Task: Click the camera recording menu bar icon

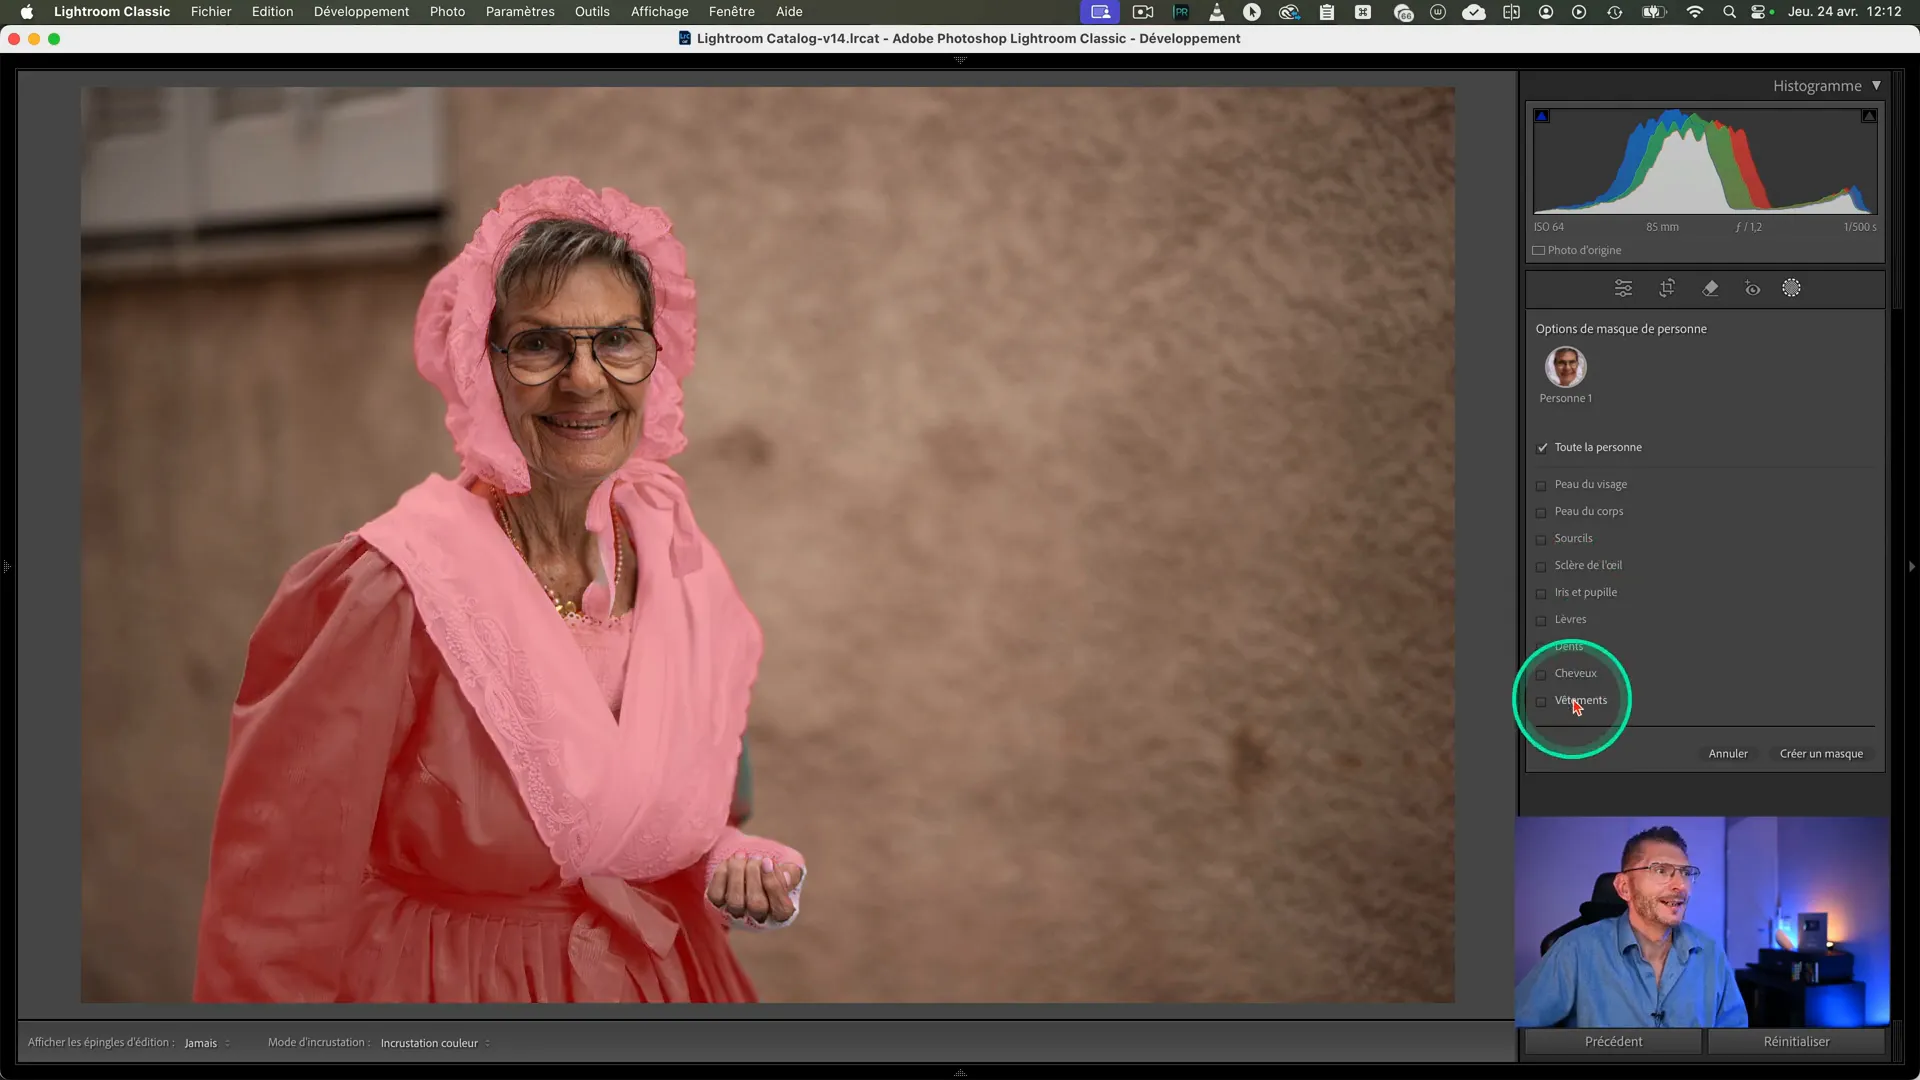Action: pos(1143,12)
